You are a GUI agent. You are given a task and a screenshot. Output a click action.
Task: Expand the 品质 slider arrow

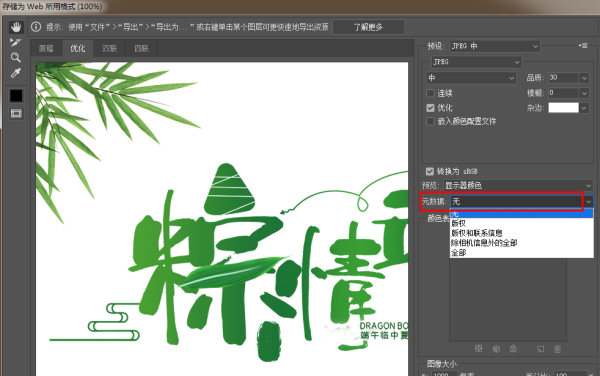pos(584,78)
